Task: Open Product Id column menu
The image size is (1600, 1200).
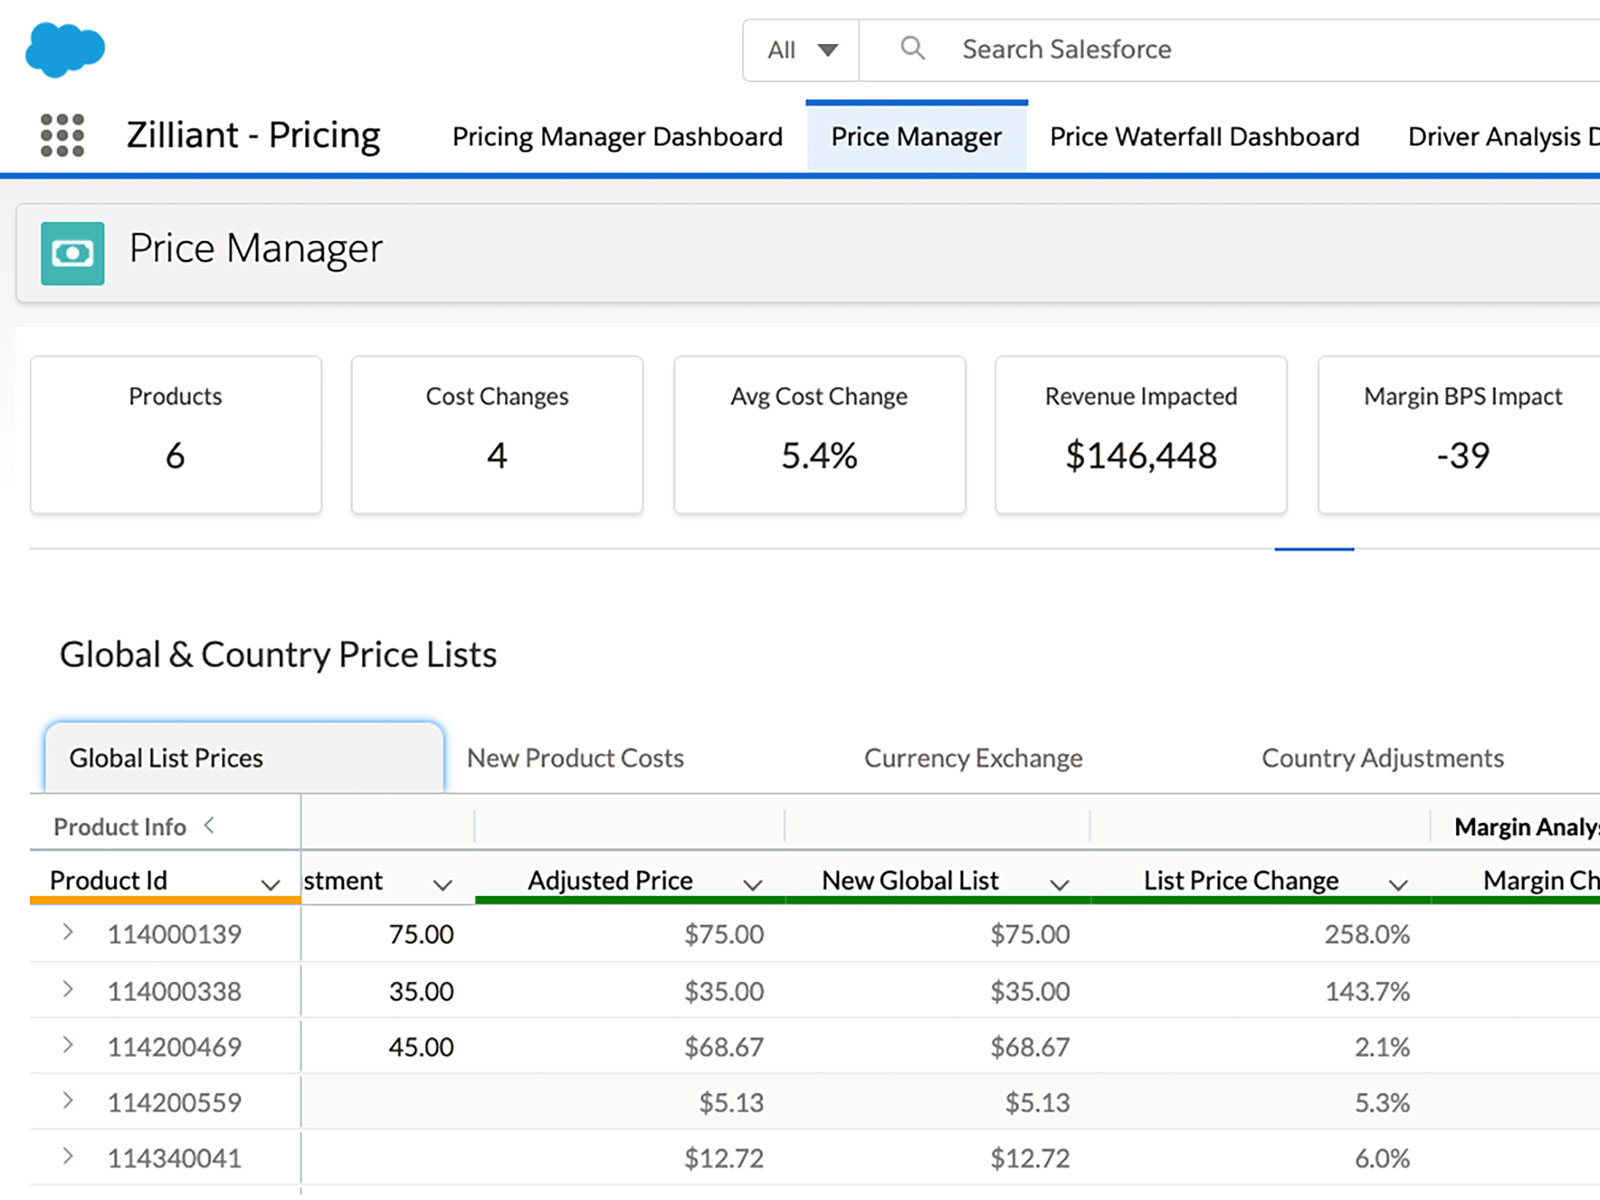Action: point(269,884)
